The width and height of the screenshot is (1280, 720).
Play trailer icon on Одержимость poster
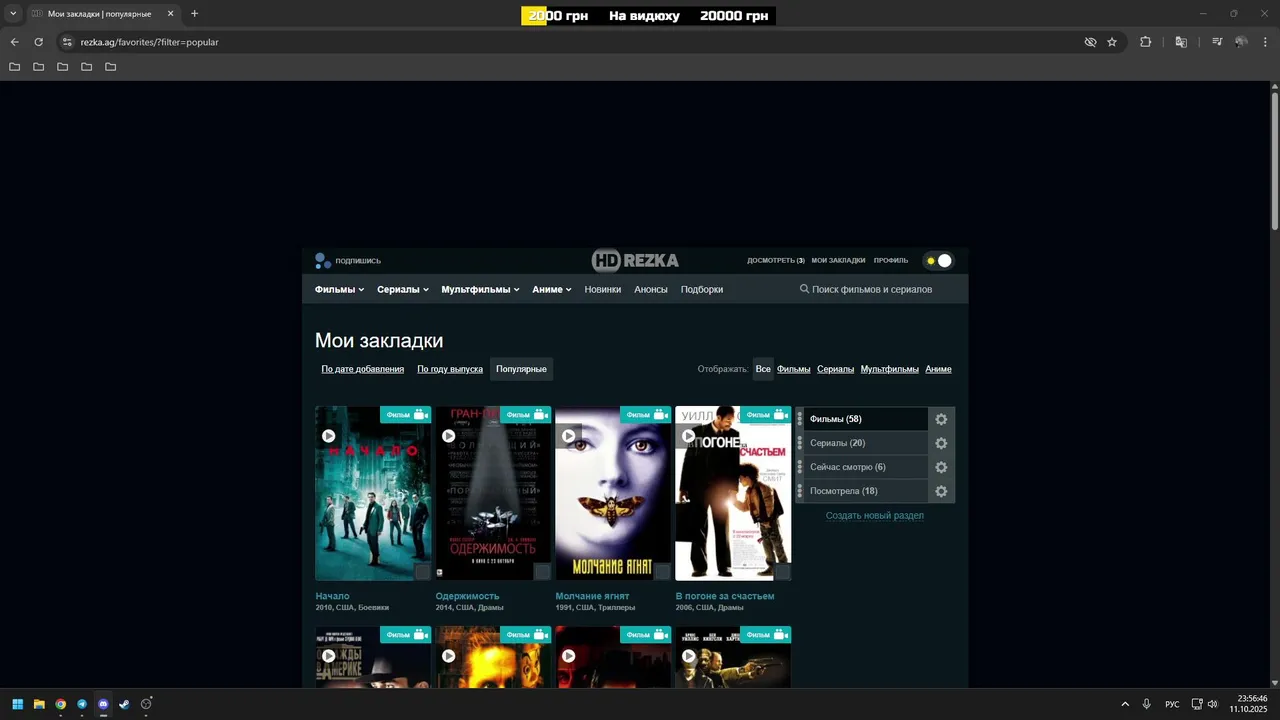[x=449, y=436]
